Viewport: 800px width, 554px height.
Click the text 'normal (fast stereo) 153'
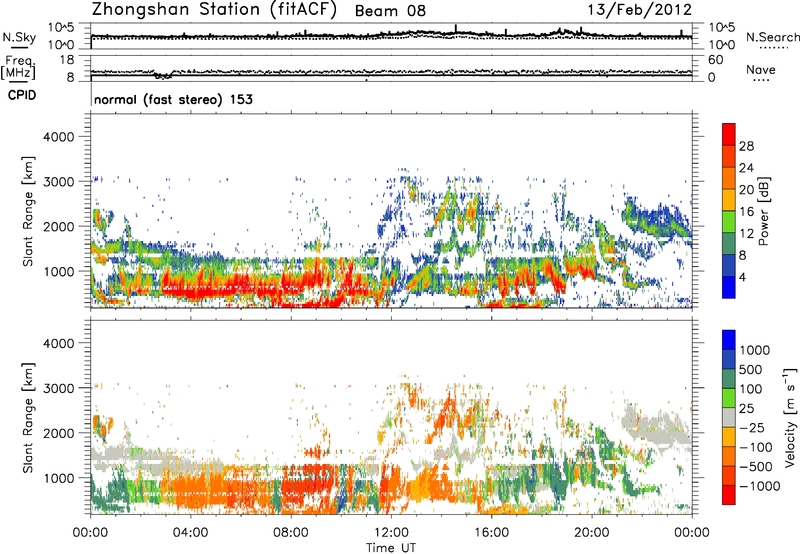click(x=173, y=99)
